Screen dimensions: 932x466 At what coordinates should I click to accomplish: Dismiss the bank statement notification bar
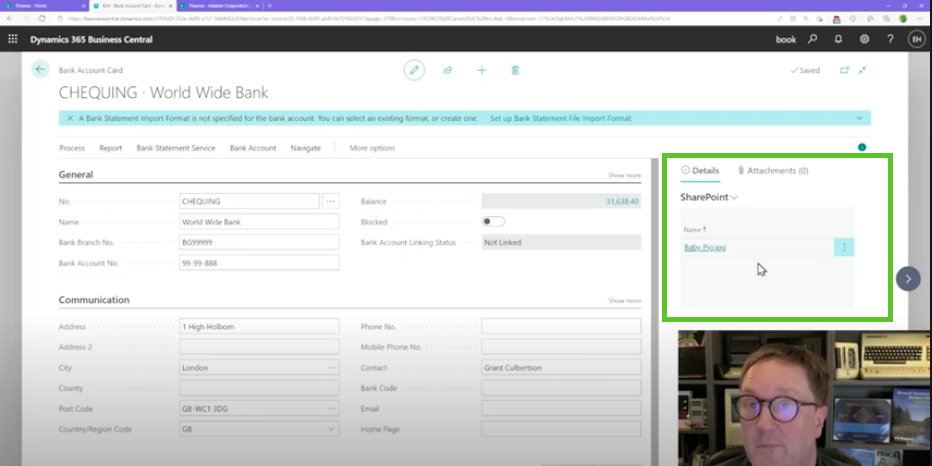[69, 118]
